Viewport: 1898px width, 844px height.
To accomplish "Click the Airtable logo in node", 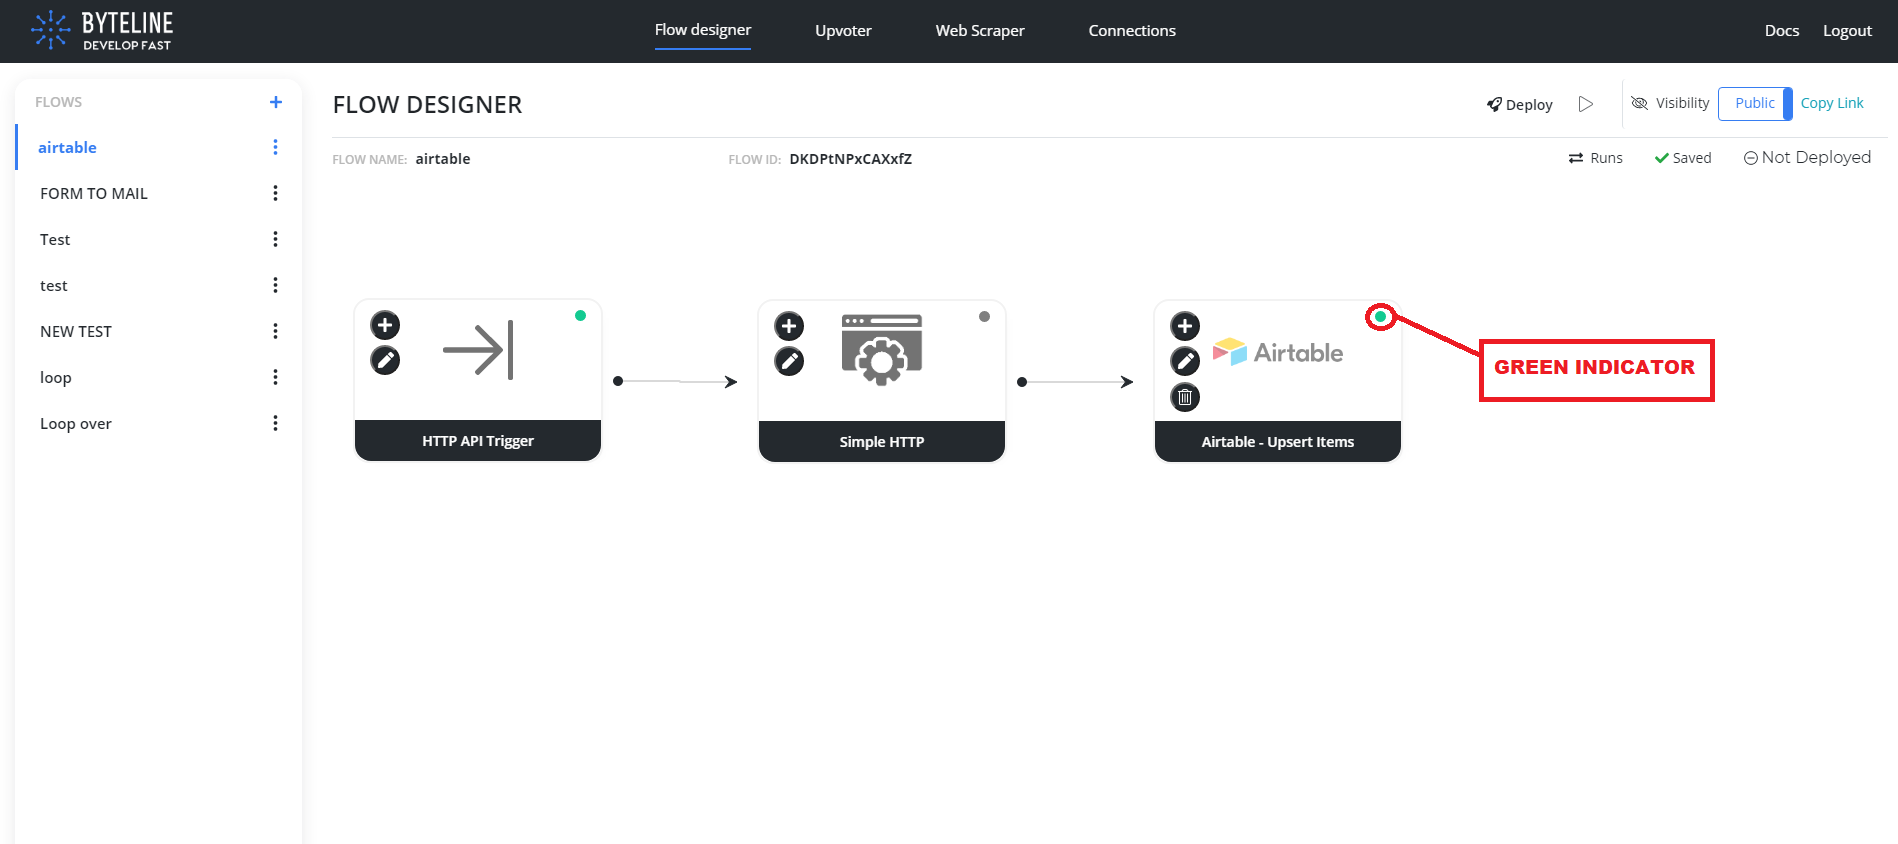I will tap(1278, 352).
